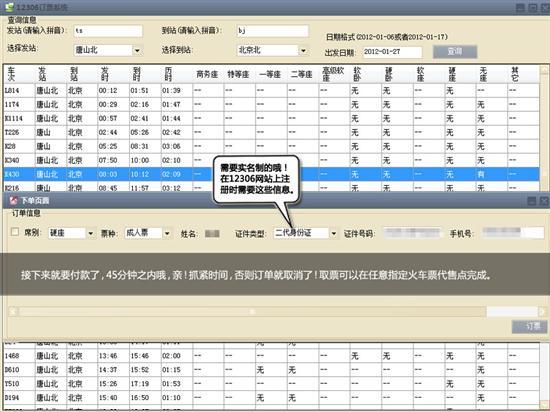Maximize the main 12306 window
This screenshot has height=412, width=550.
[532, 7]
